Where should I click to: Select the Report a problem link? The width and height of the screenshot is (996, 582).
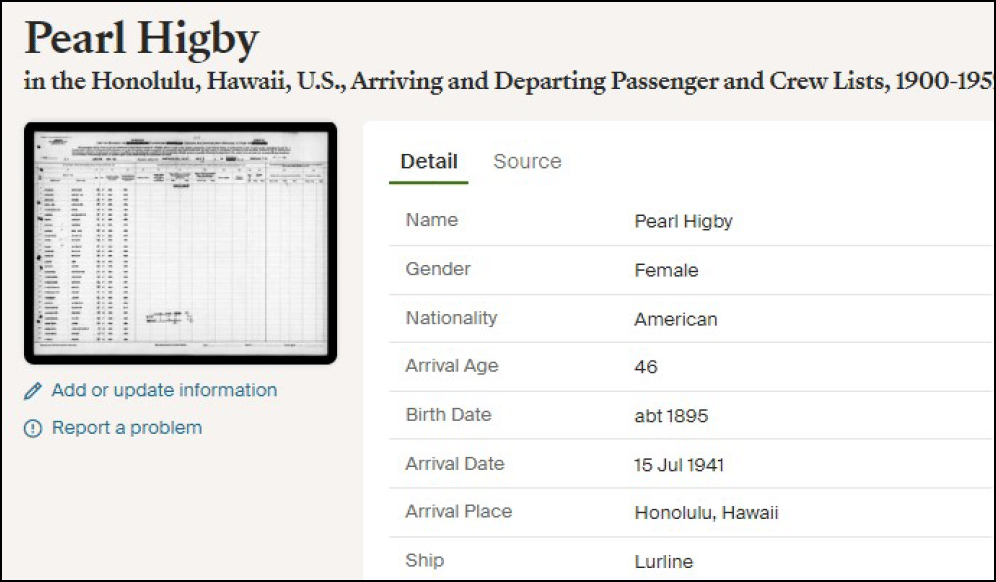pyautogui.click(x=127, y=428)
